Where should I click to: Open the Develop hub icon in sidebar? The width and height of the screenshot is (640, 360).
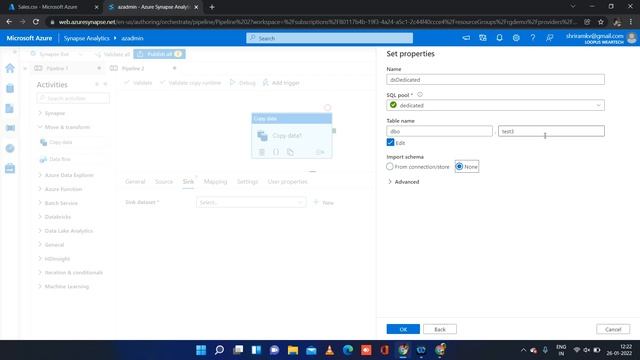coord(10,108)
